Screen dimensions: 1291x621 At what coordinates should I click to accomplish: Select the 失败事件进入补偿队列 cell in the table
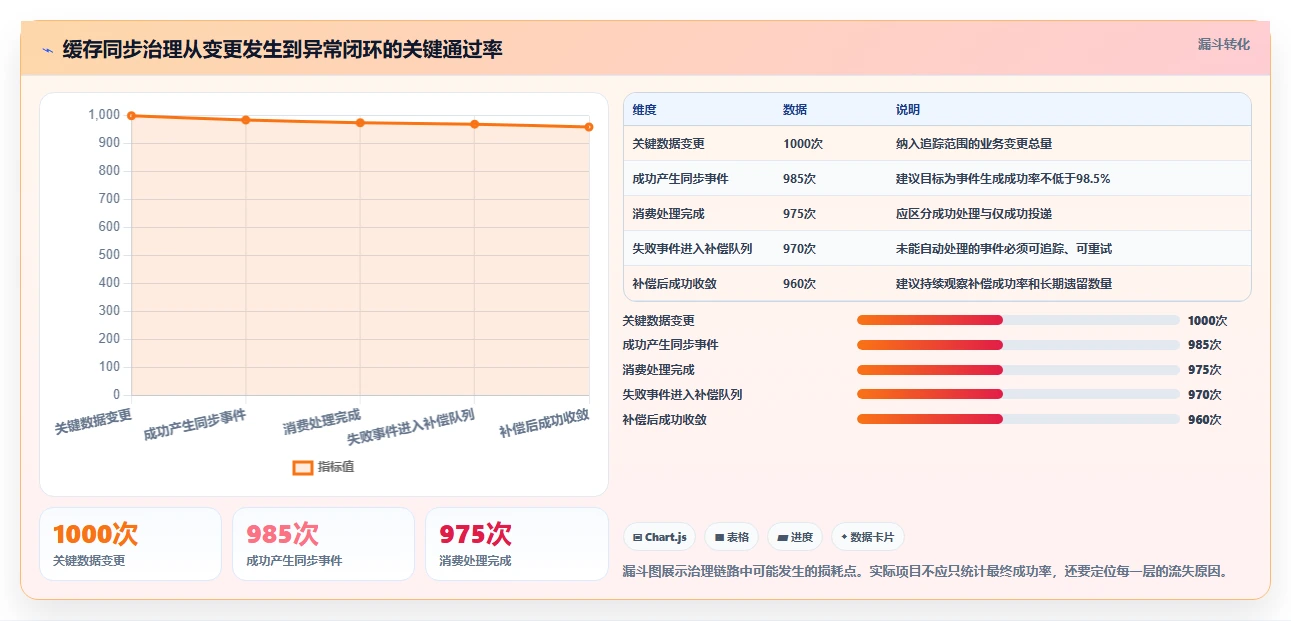(692, 249)
